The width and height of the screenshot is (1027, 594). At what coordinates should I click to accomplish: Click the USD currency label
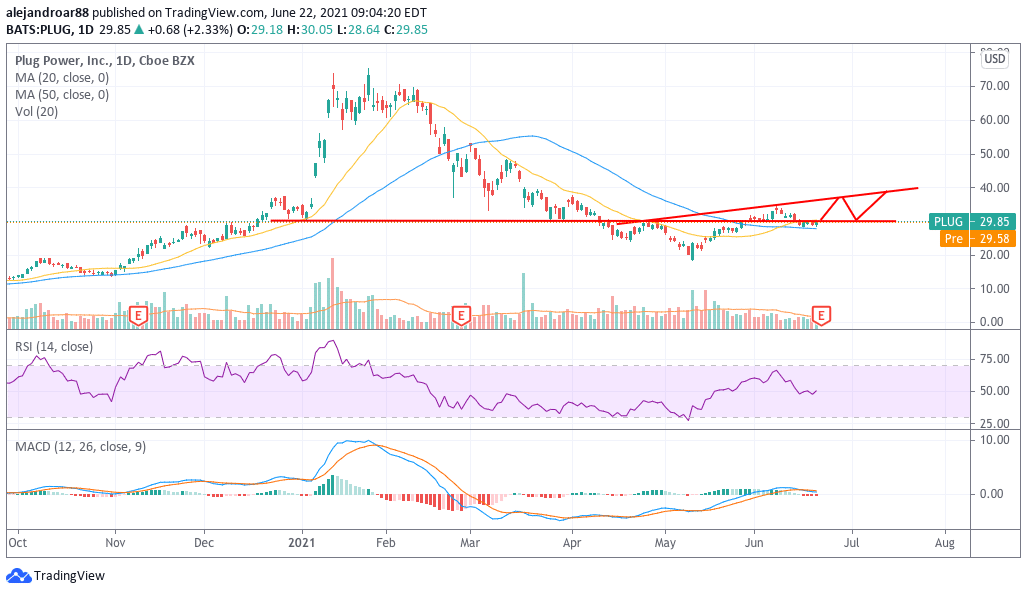pos(994,59)
